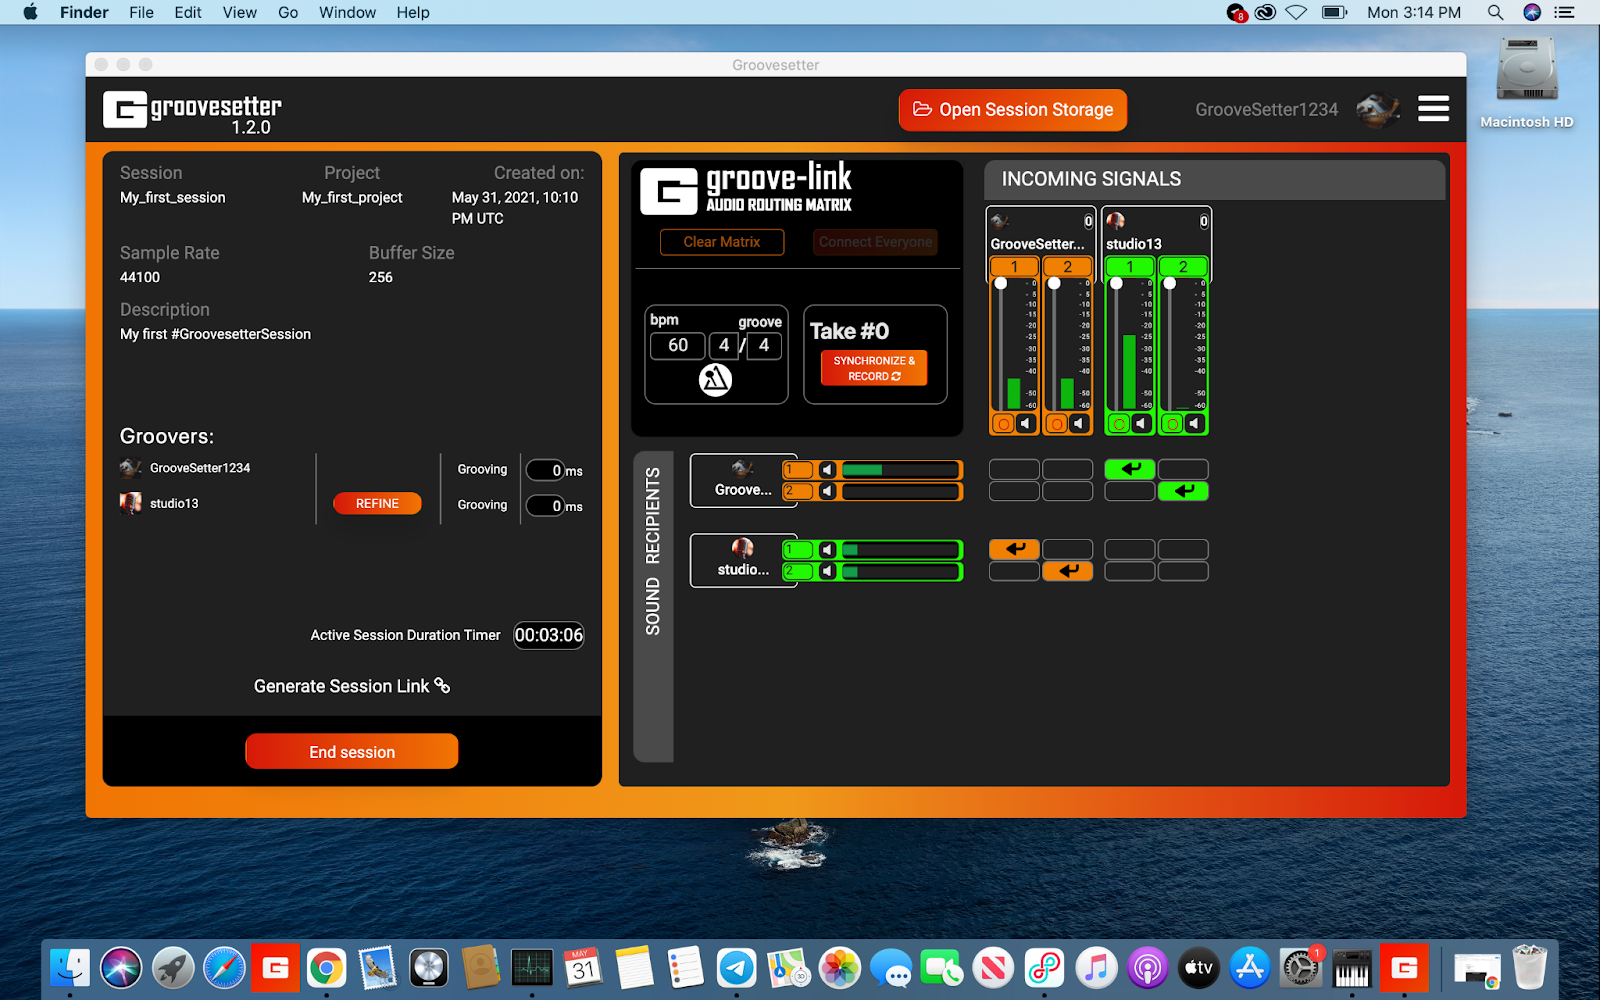Click Groove recipient channel 1 number button
Viewport: 1600px width, 1000px height.
click(798, 470)
